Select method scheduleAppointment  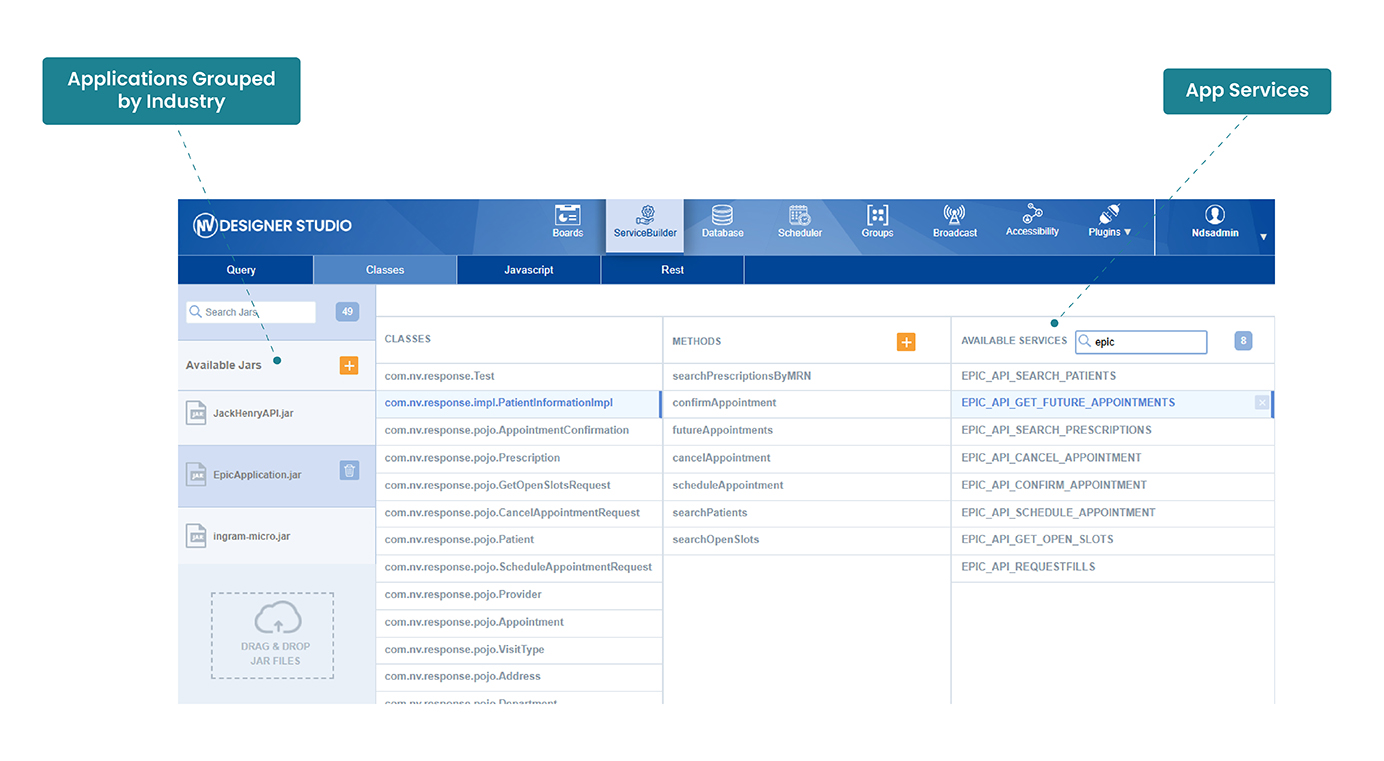(x=807, y=485)
